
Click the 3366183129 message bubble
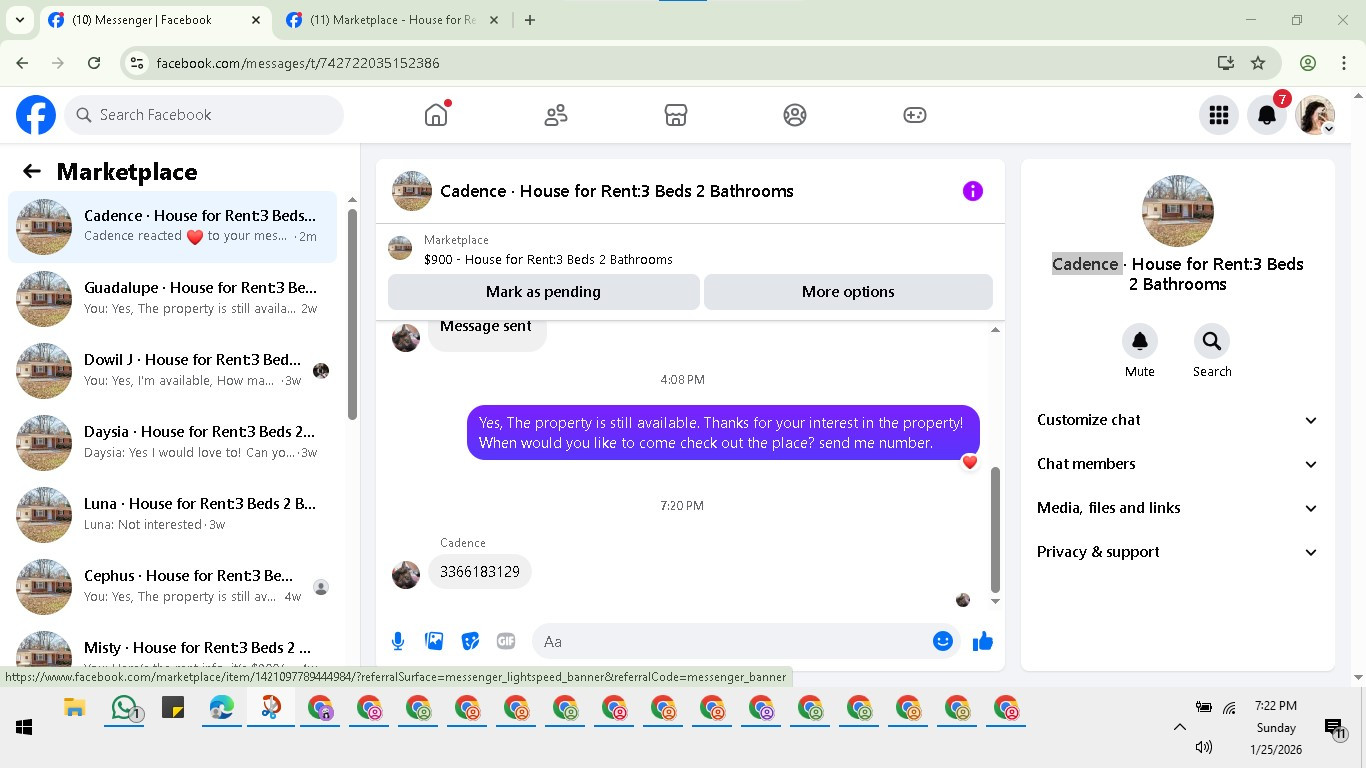click(x=480, y=572)
